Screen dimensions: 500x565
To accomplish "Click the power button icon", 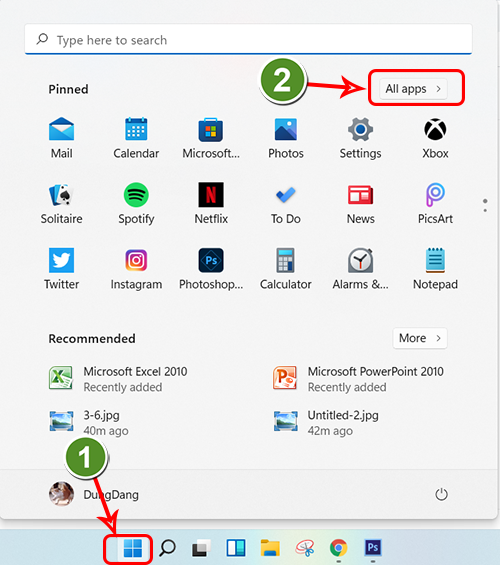I will [x=441, y=494].
